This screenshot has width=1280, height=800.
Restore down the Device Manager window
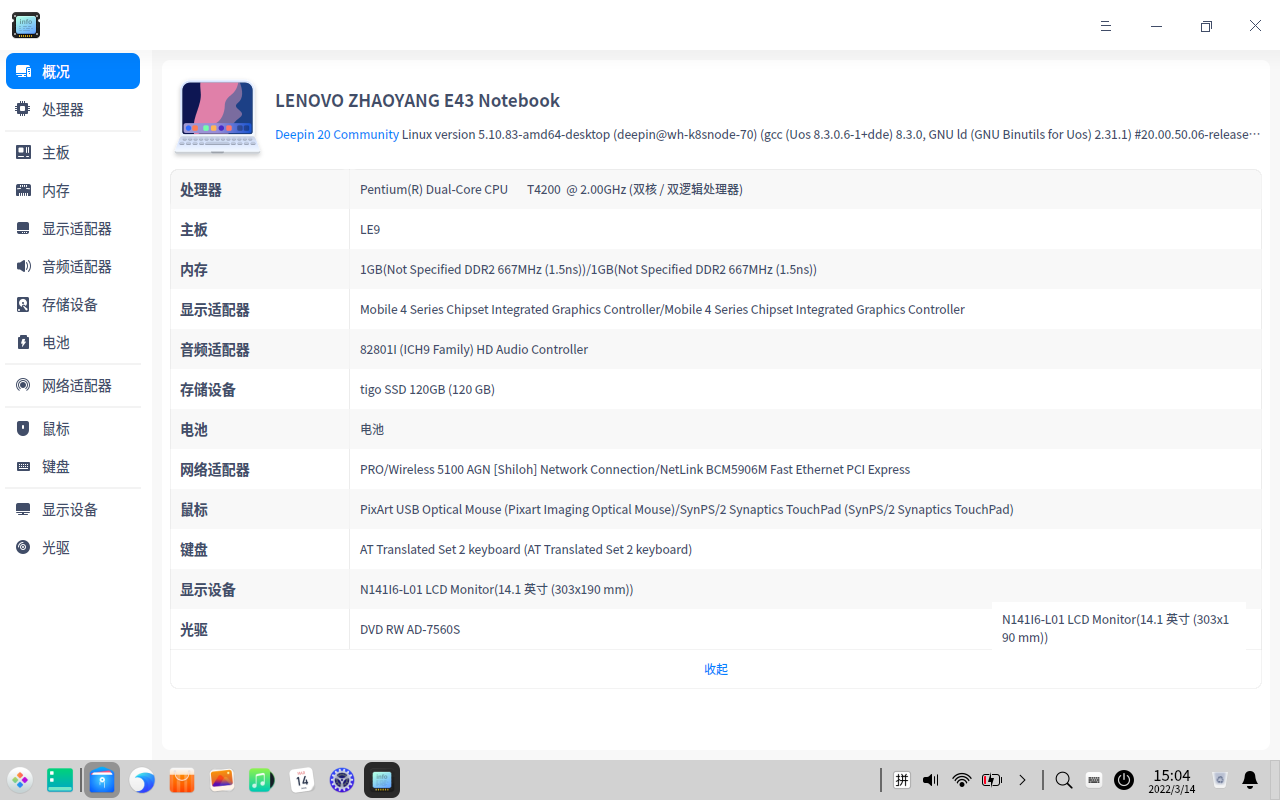click(1206, 26)
